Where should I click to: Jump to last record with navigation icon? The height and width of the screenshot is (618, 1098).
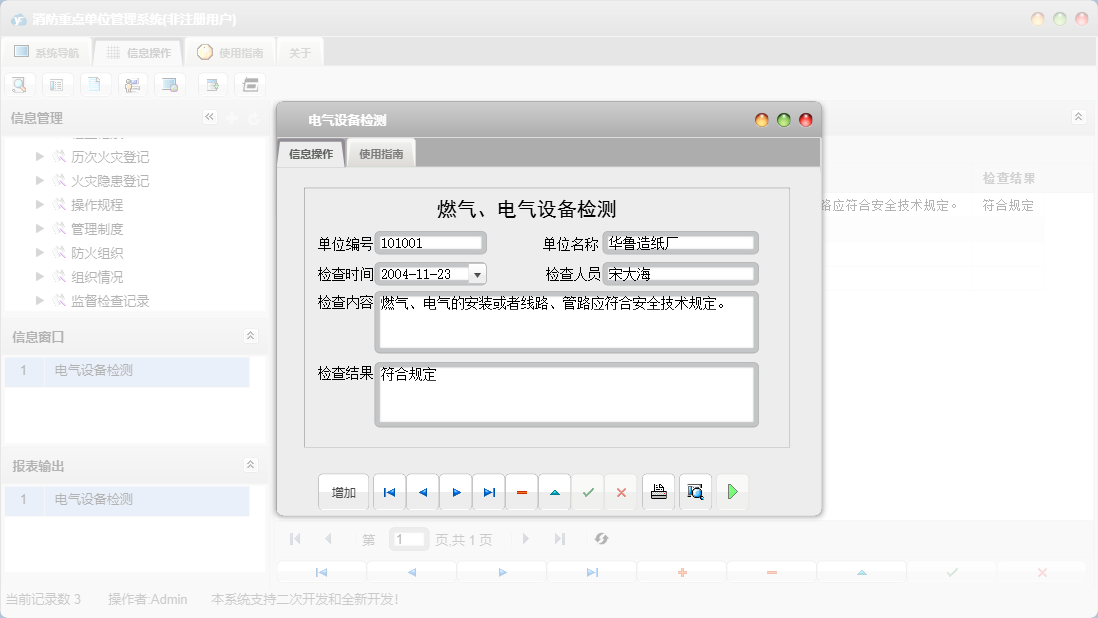tap(488, 491)
